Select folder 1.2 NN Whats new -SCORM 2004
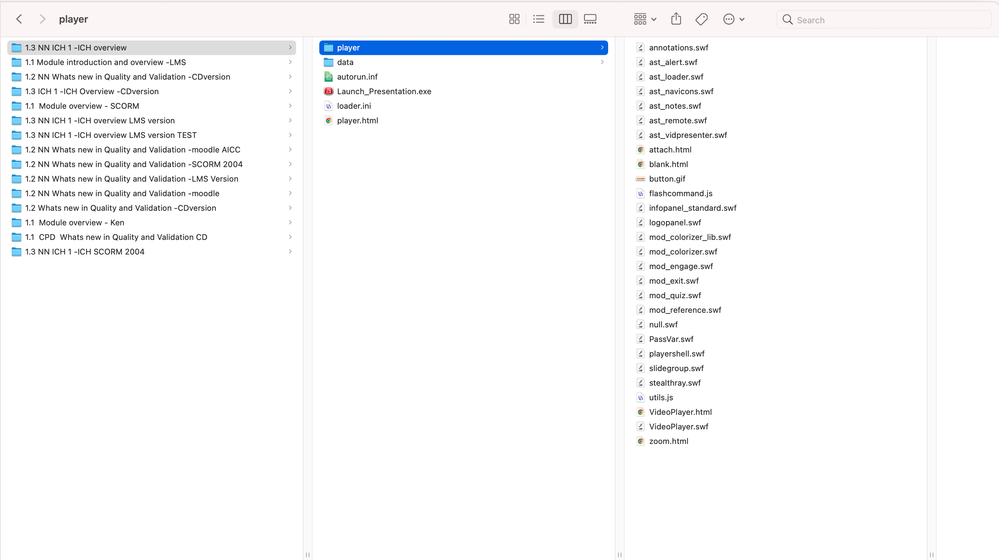 [x=152, y=164]
